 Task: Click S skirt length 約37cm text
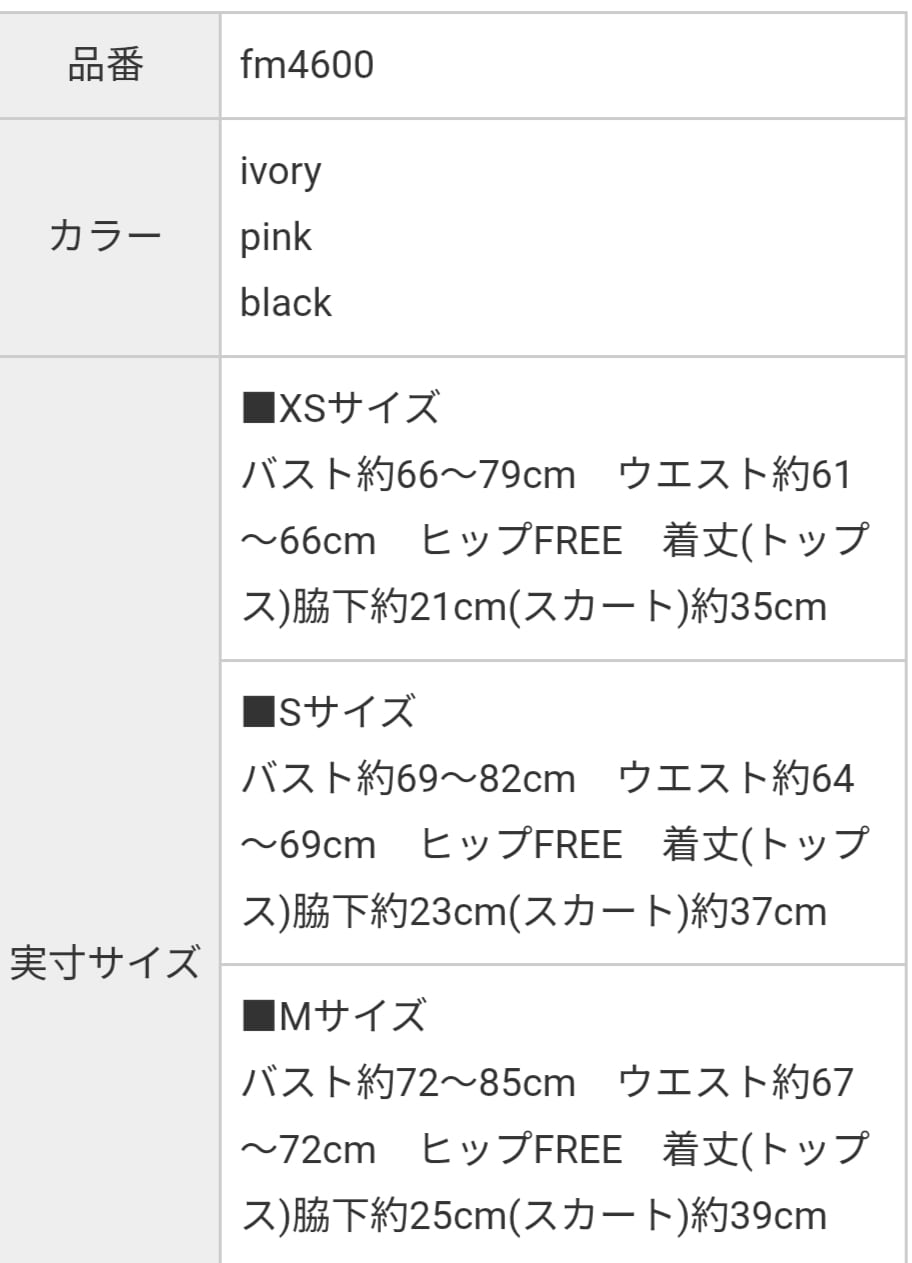(759, 911)
